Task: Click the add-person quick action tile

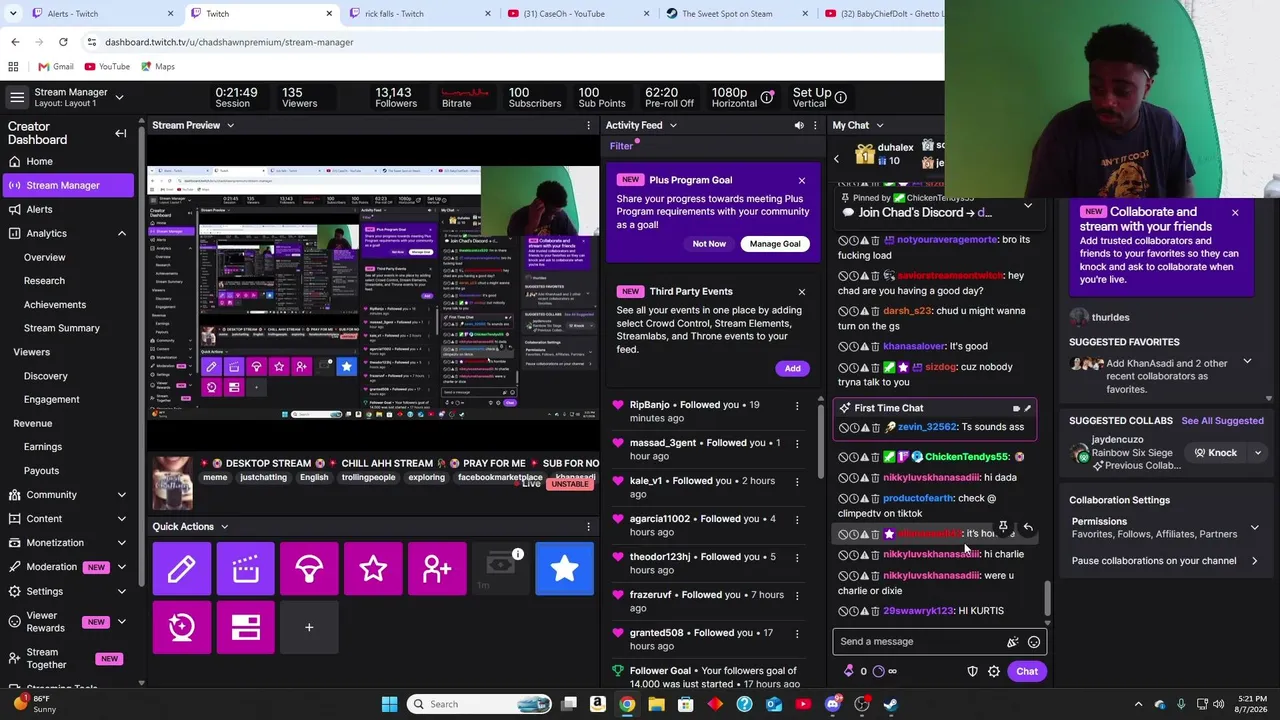Action: pyautogui.click(x=437, y=568)
